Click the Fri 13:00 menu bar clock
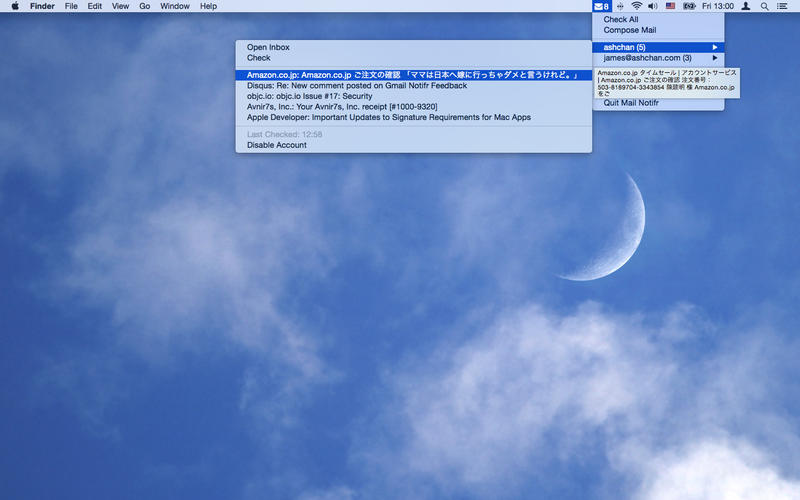The image size is (800, 500). (x=717, y=6)
